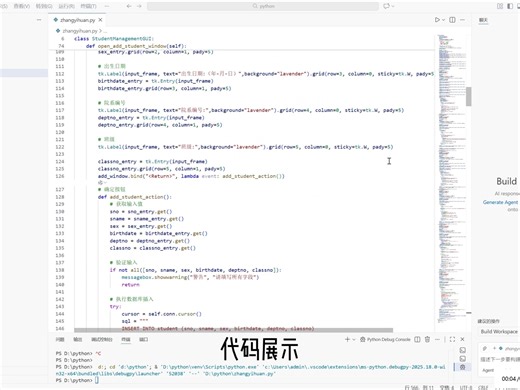520x390 pixels.
Task: Click the editor horizontal scrollbar
Action: tap(233, 330)
